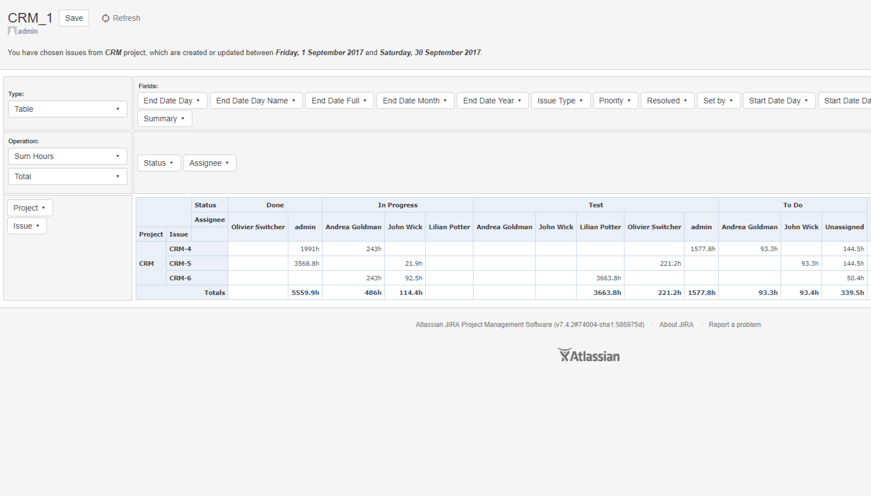Expand the End Date Day Name field
The width and height of the screenshot is (871, 496).
[x=256, y=101]
